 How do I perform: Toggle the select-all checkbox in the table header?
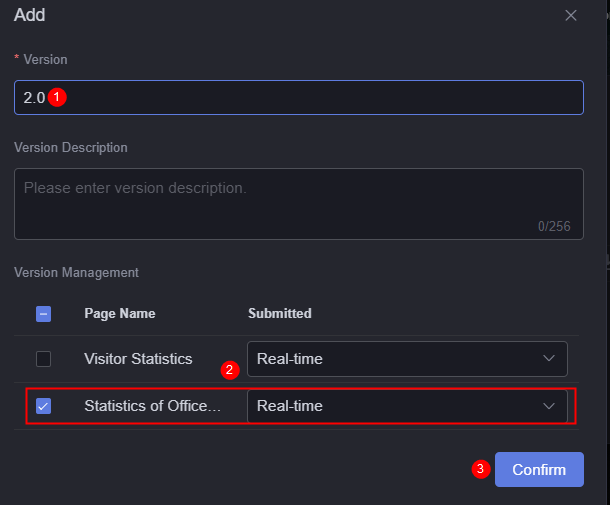[x=44, y=314]
